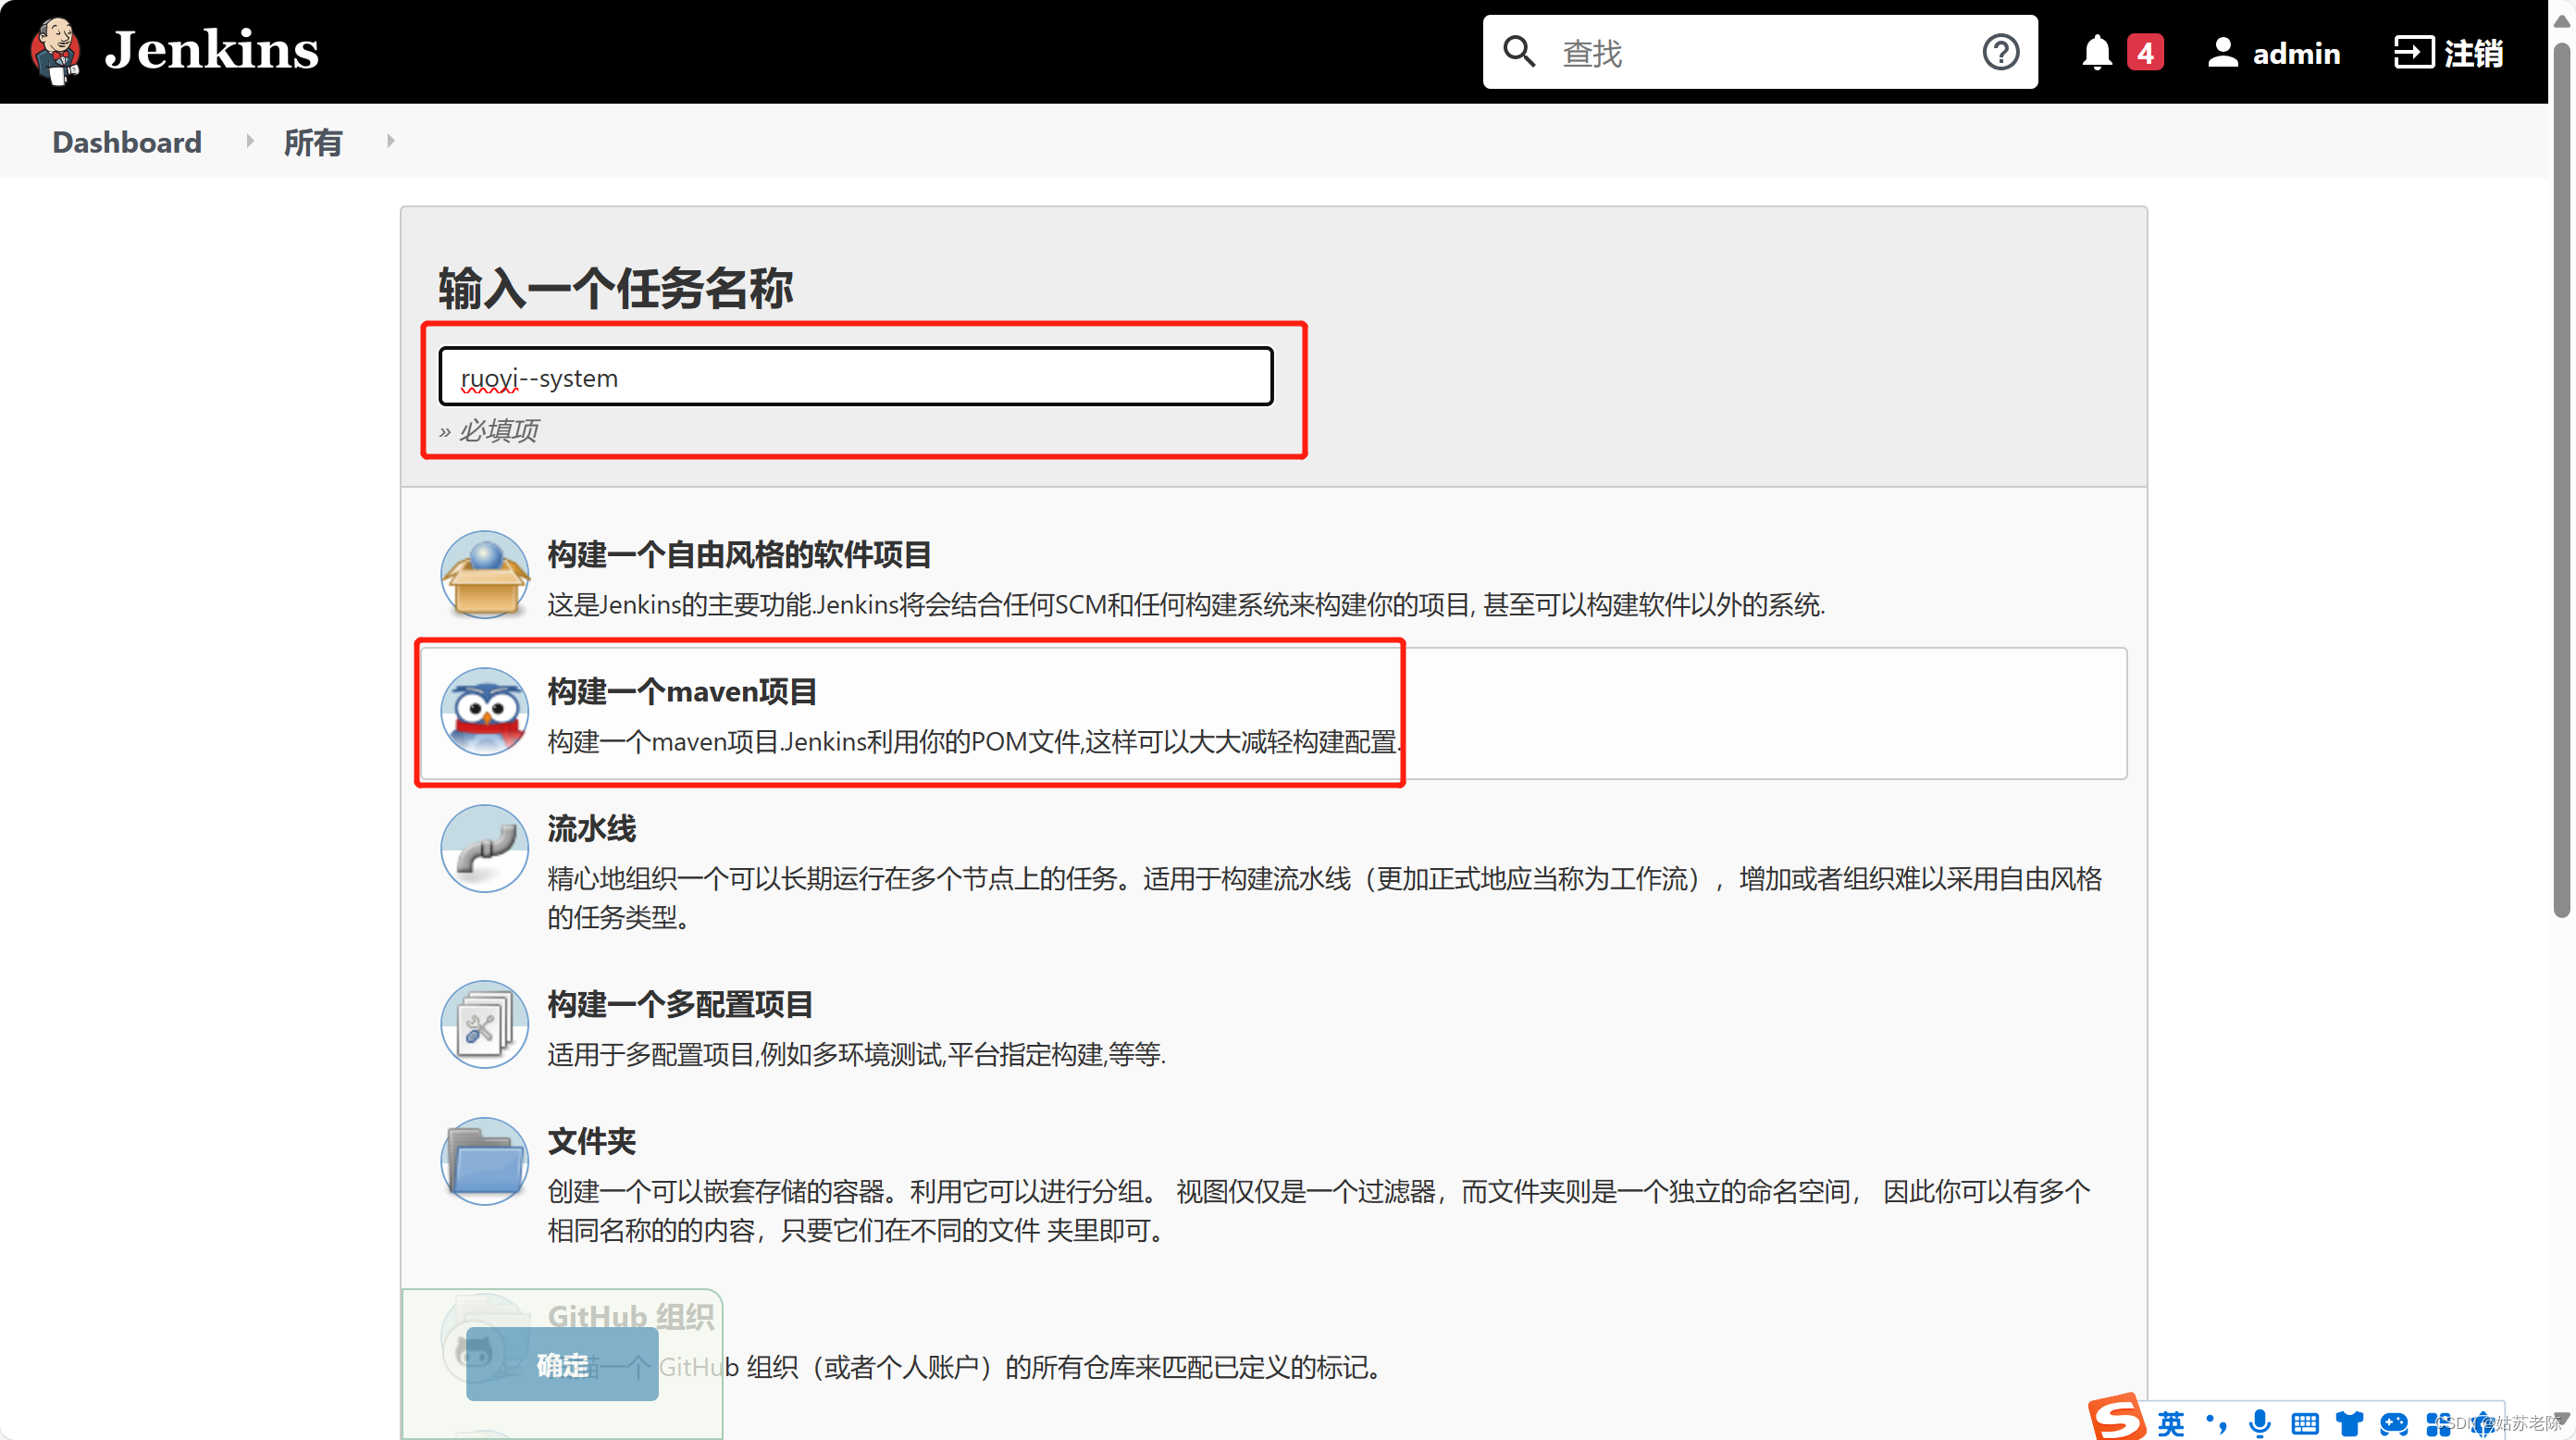Select the maven project owl icon
The image size is (2576, 1440).
click(485, 712)
